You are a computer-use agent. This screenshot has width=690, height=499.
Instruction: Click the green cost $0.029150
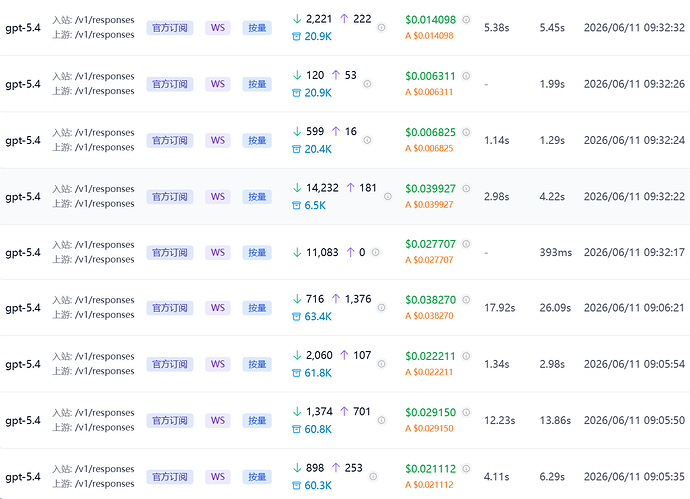pos(430,412)
